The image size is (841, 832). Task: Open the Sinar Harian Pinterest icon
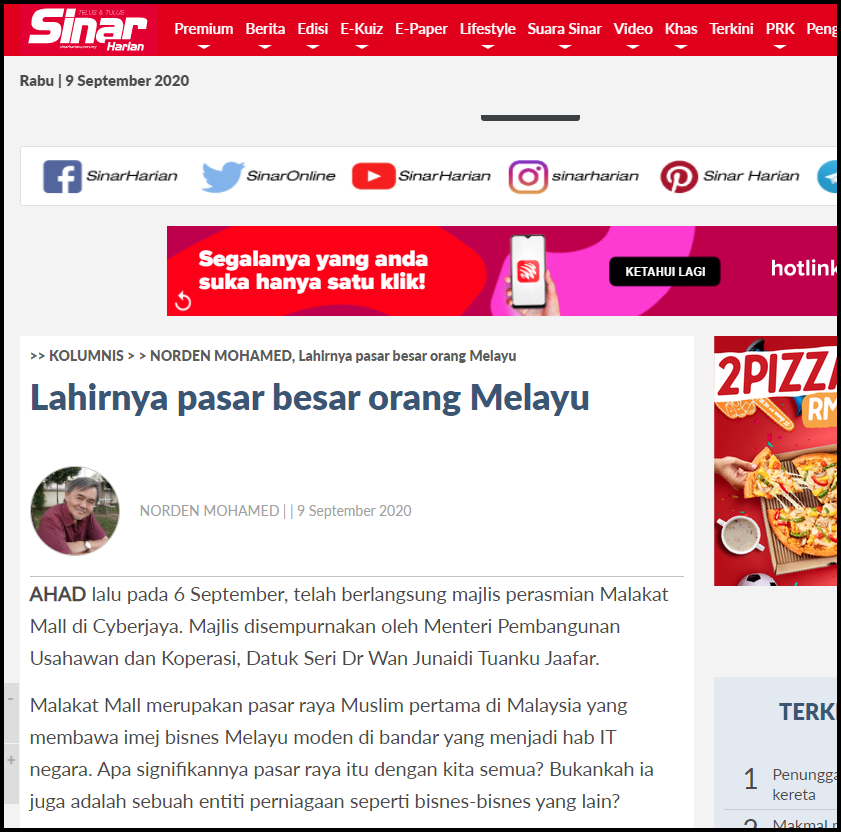click(679, 176)
